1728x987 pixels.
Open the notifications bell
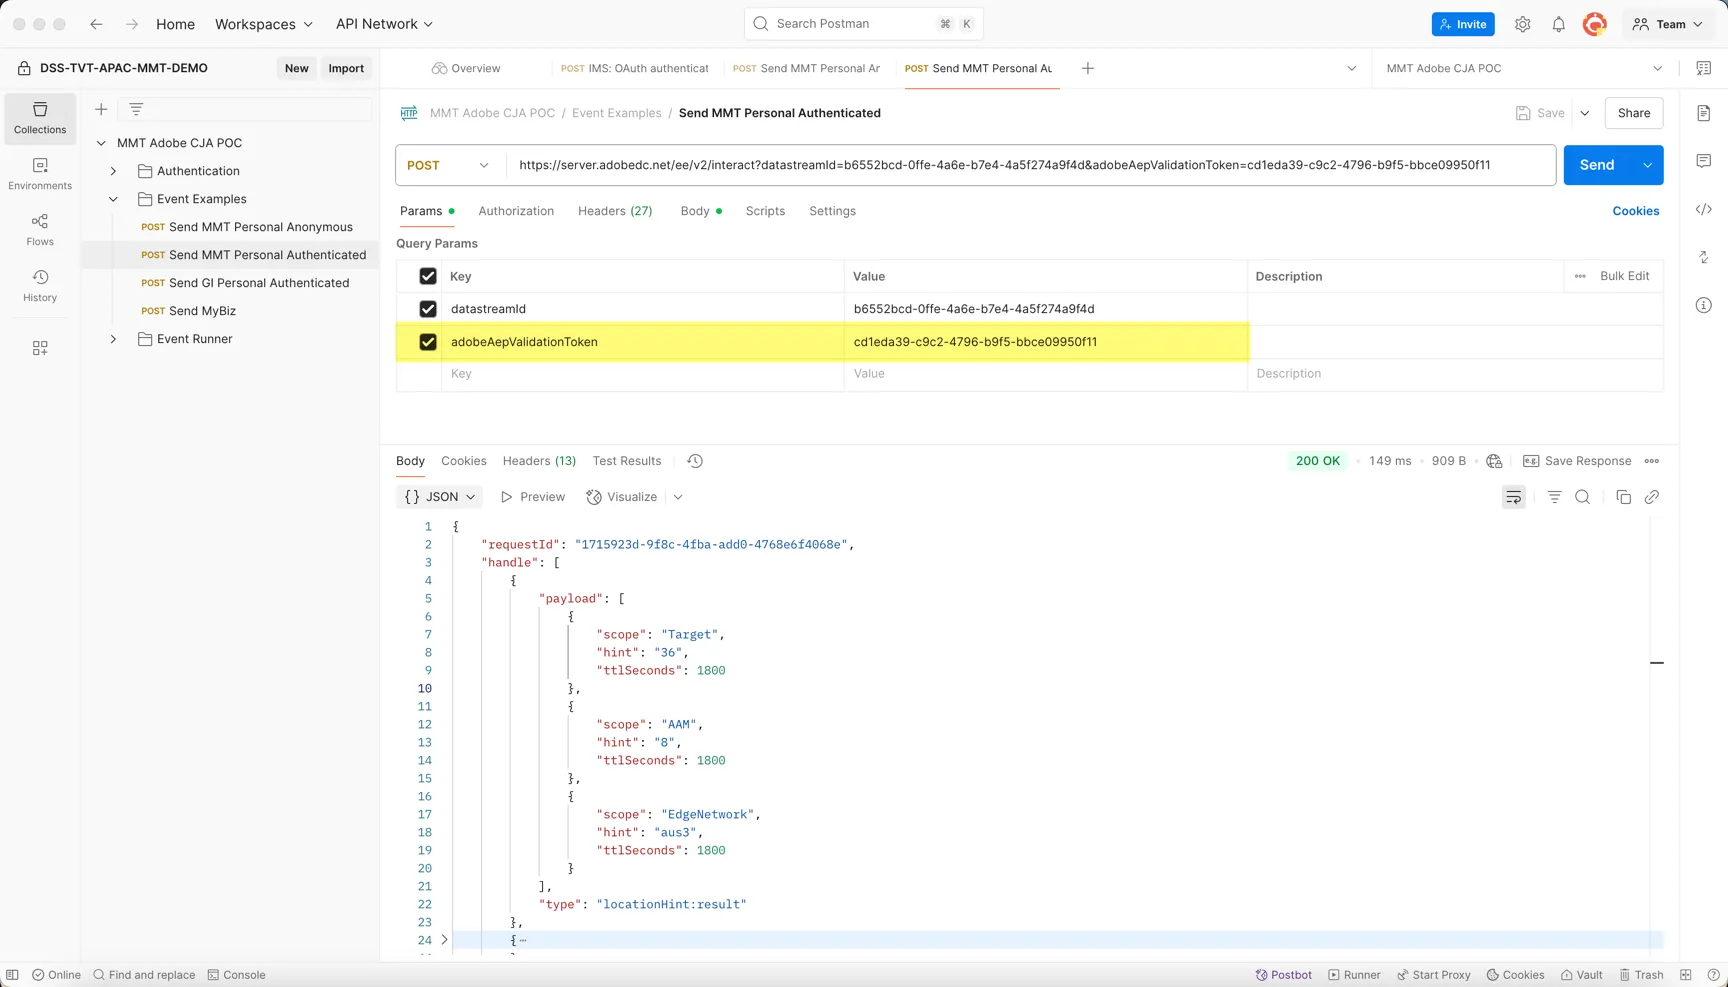(1558, 24)
